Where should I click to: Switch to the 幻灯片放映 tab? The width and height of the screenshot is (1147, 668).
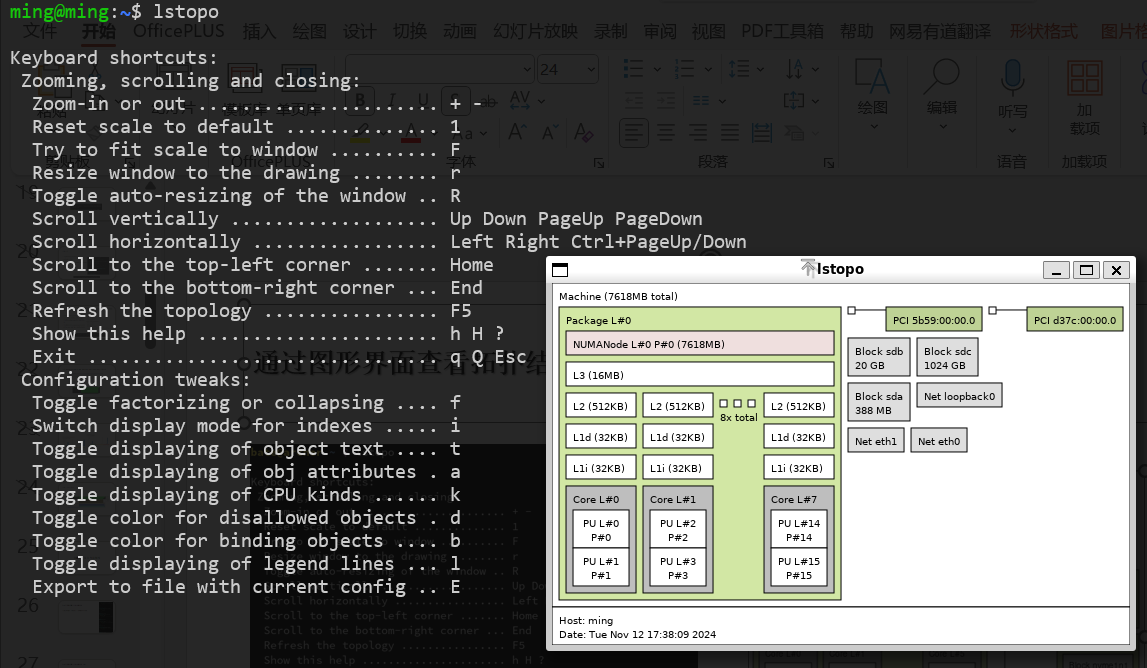[x=535, y=31]
